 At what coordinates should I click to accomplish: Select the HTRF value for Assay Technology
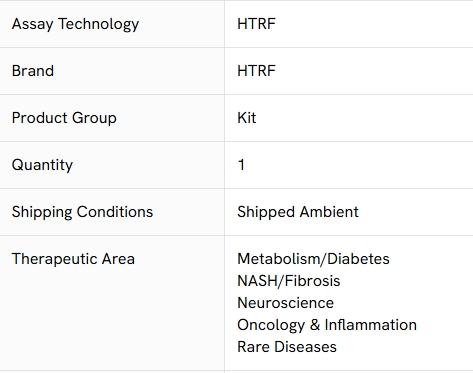tap(256, 24)
